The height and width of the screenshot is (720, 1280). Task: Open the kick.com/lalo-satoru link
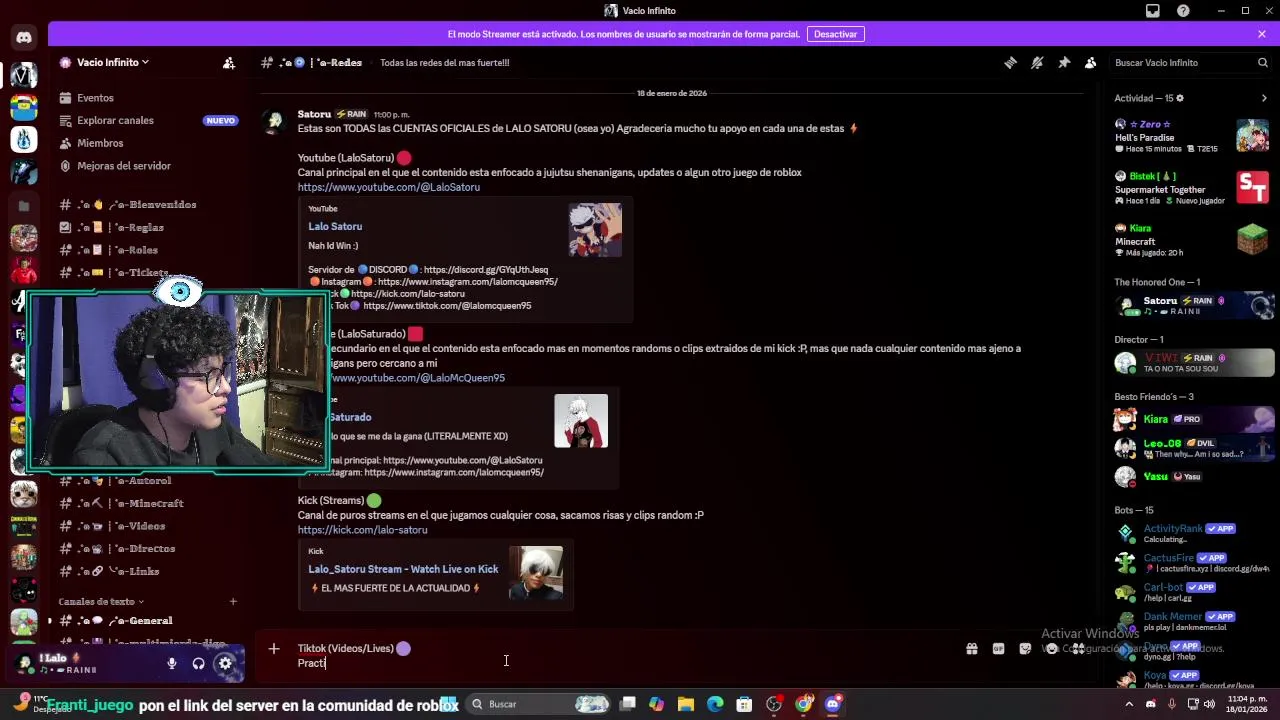point(362,530)
